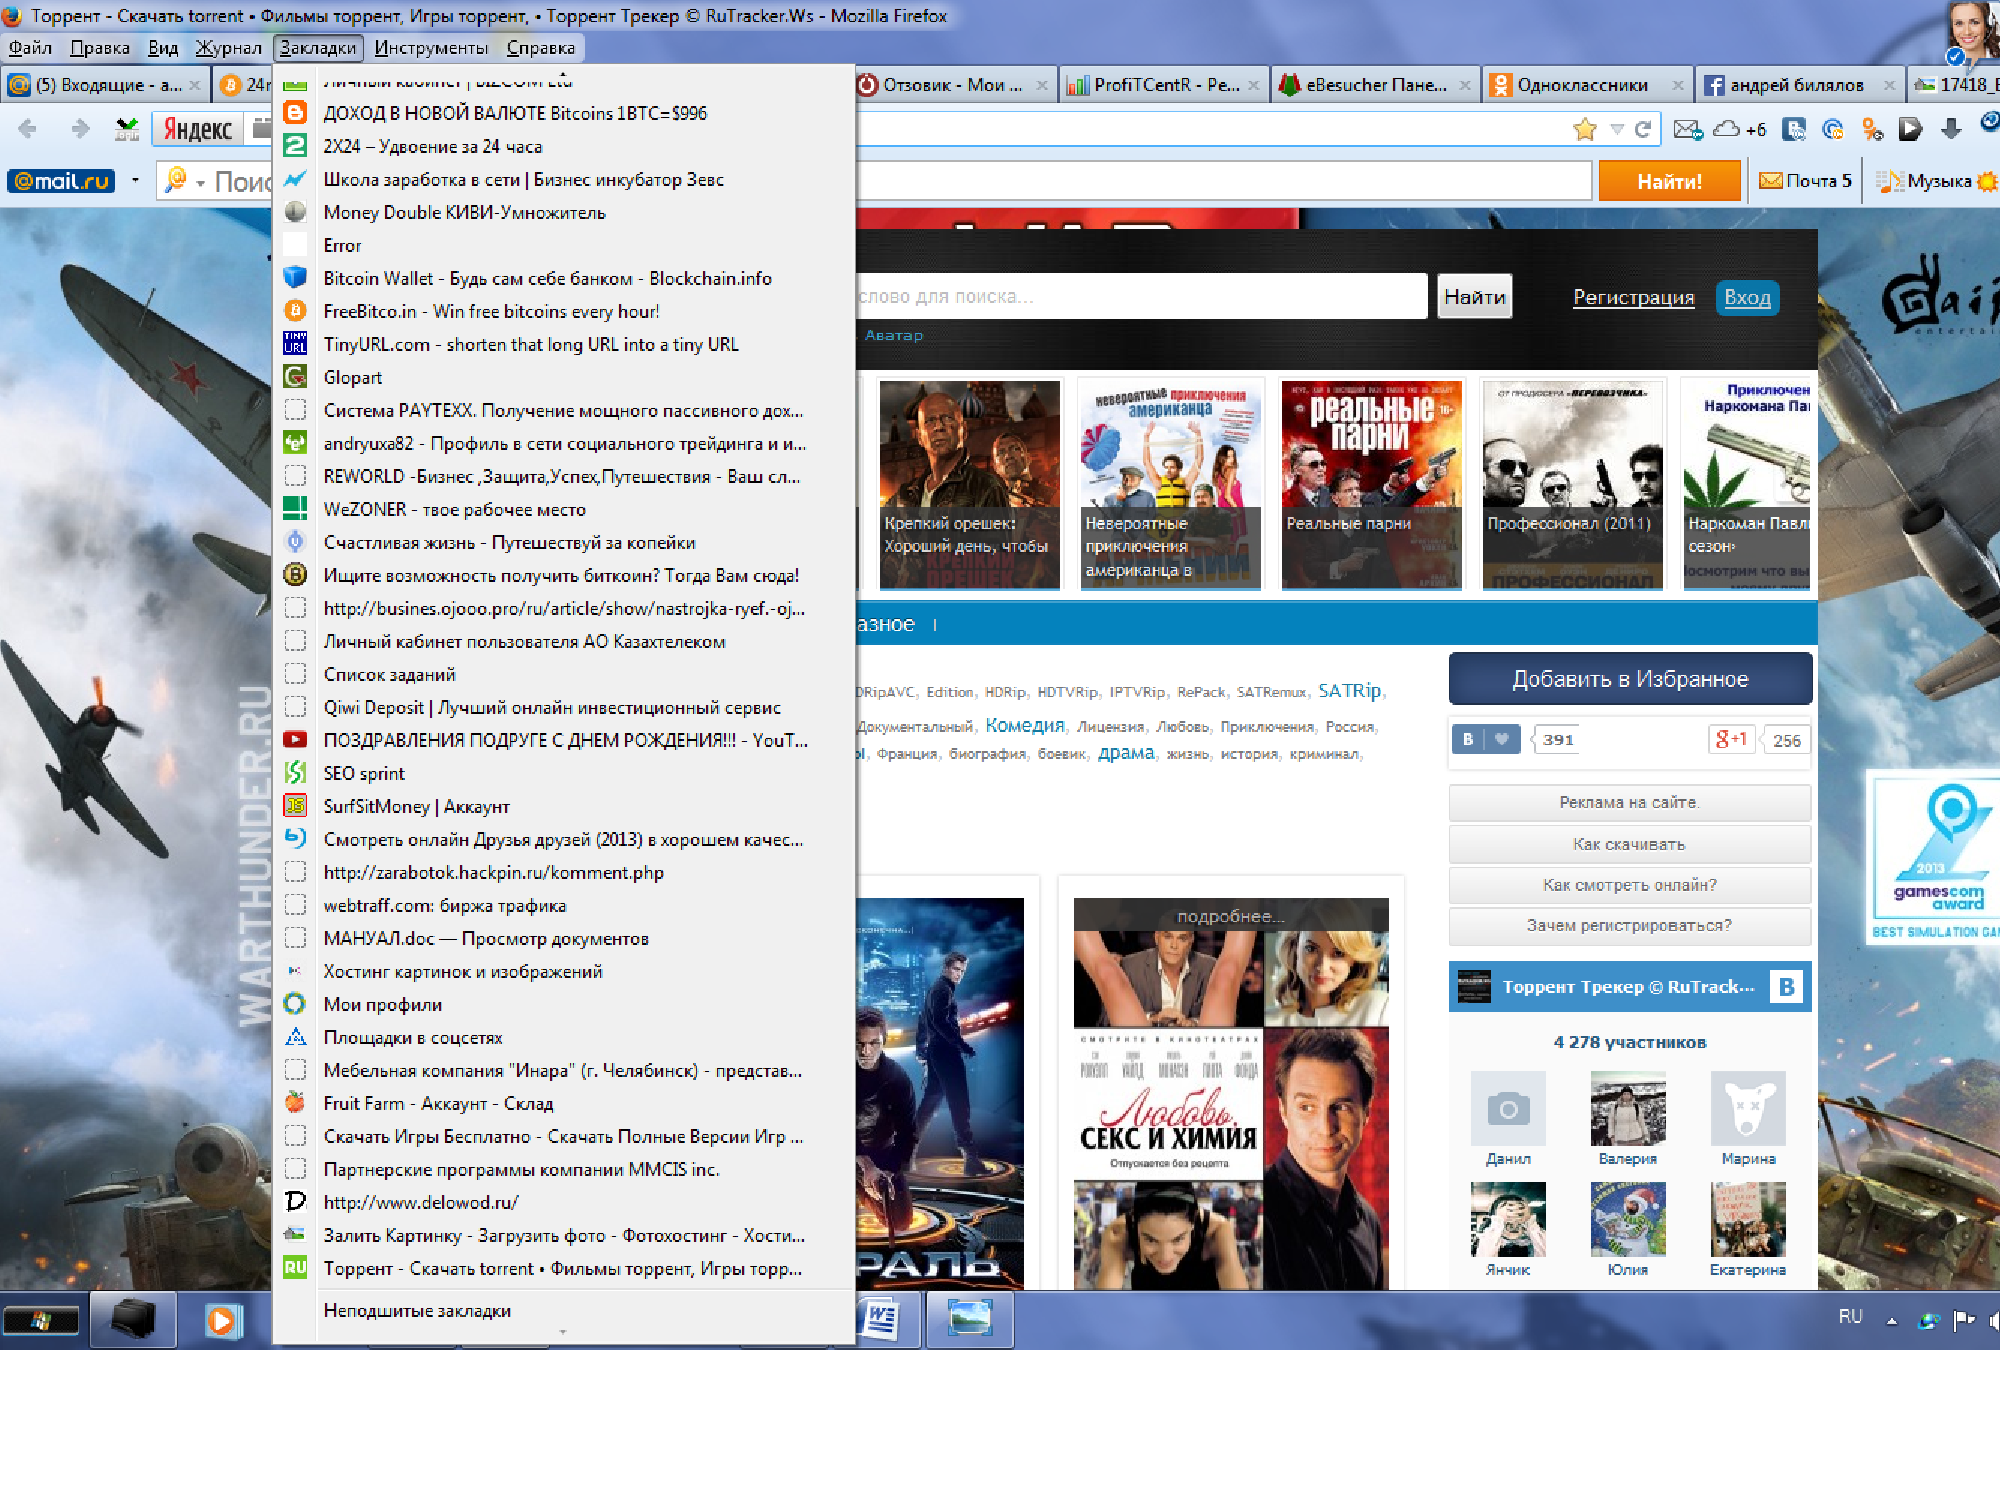Click the mail envelope toolbar icon

pyautogui.click(x=1688, y=129)
